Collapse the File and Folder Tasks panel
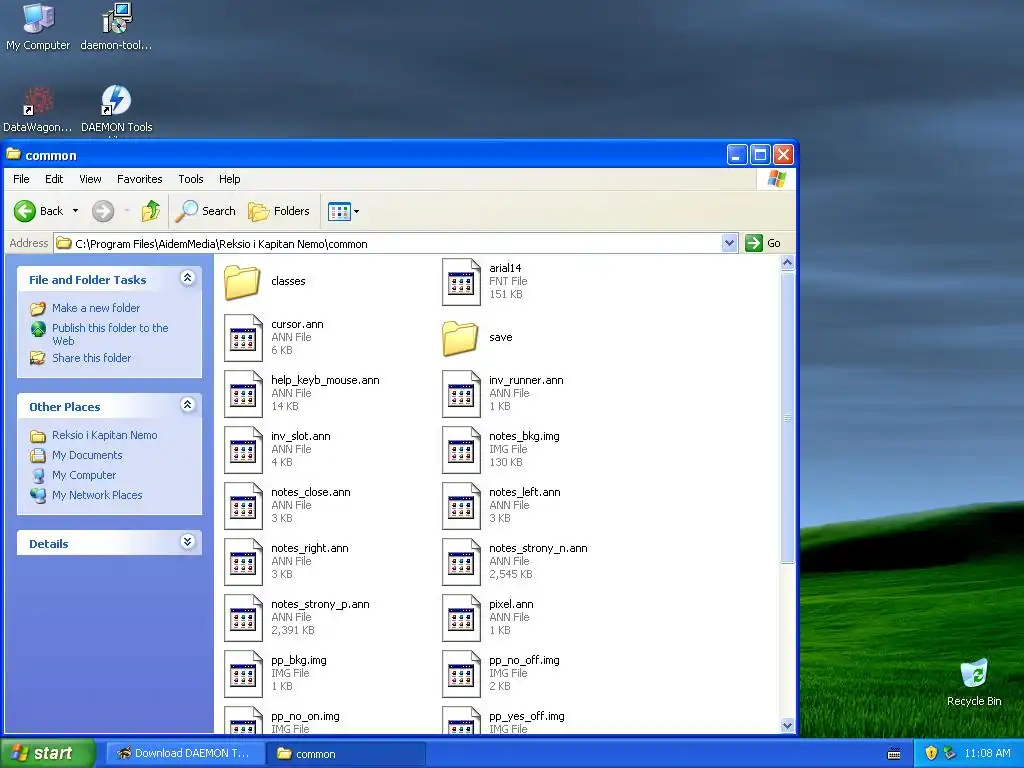Image resolution: width=1024 pixels, height=768 pixels. point(187,278)
